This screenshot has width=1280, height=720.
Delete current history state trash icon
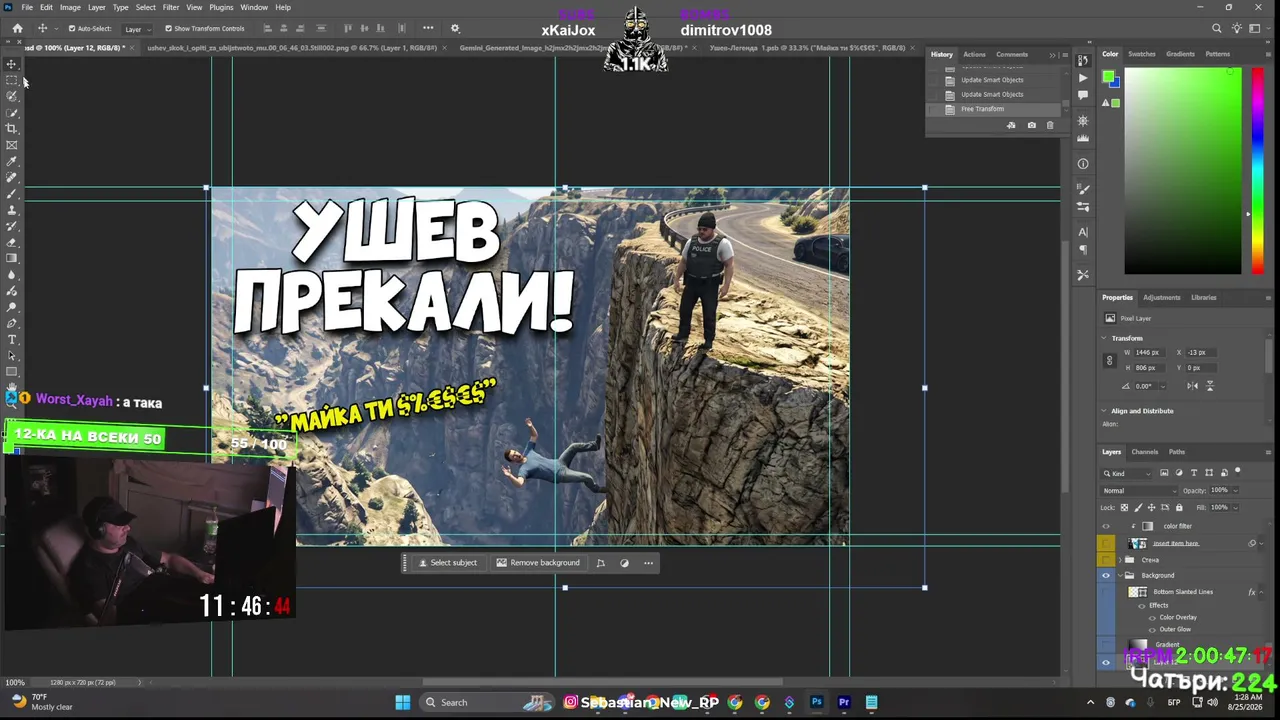tap(1050, 125)
